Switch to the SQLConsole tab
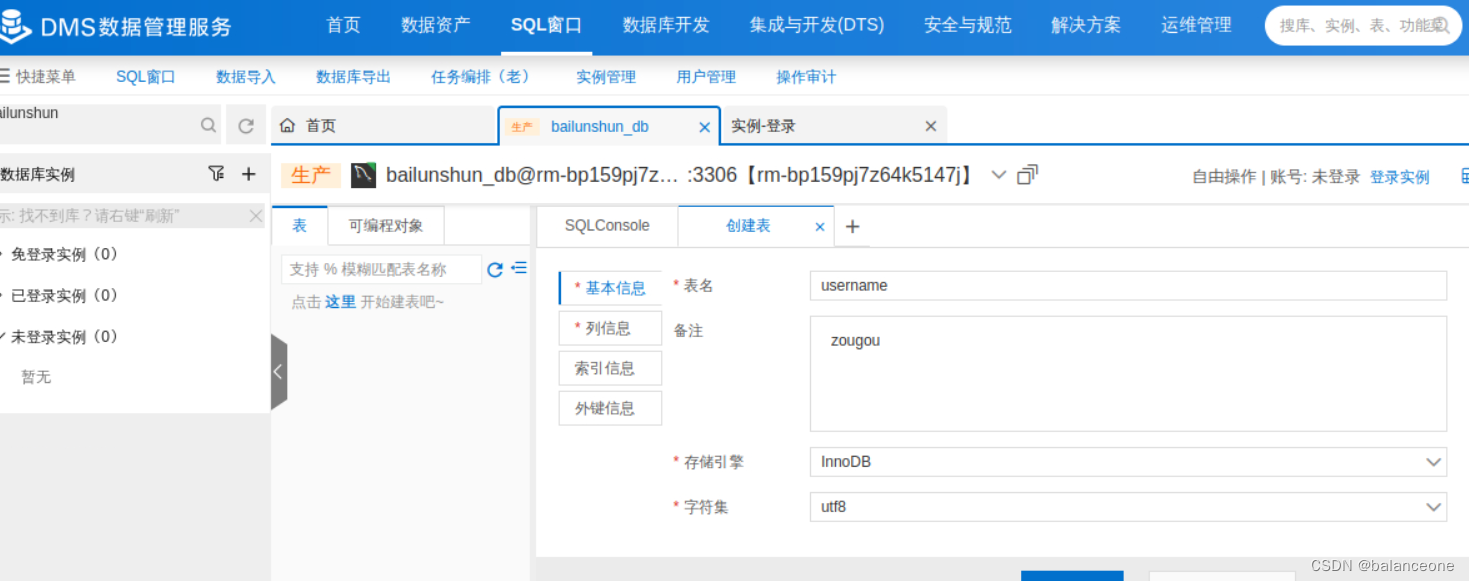 coord(606,225)
